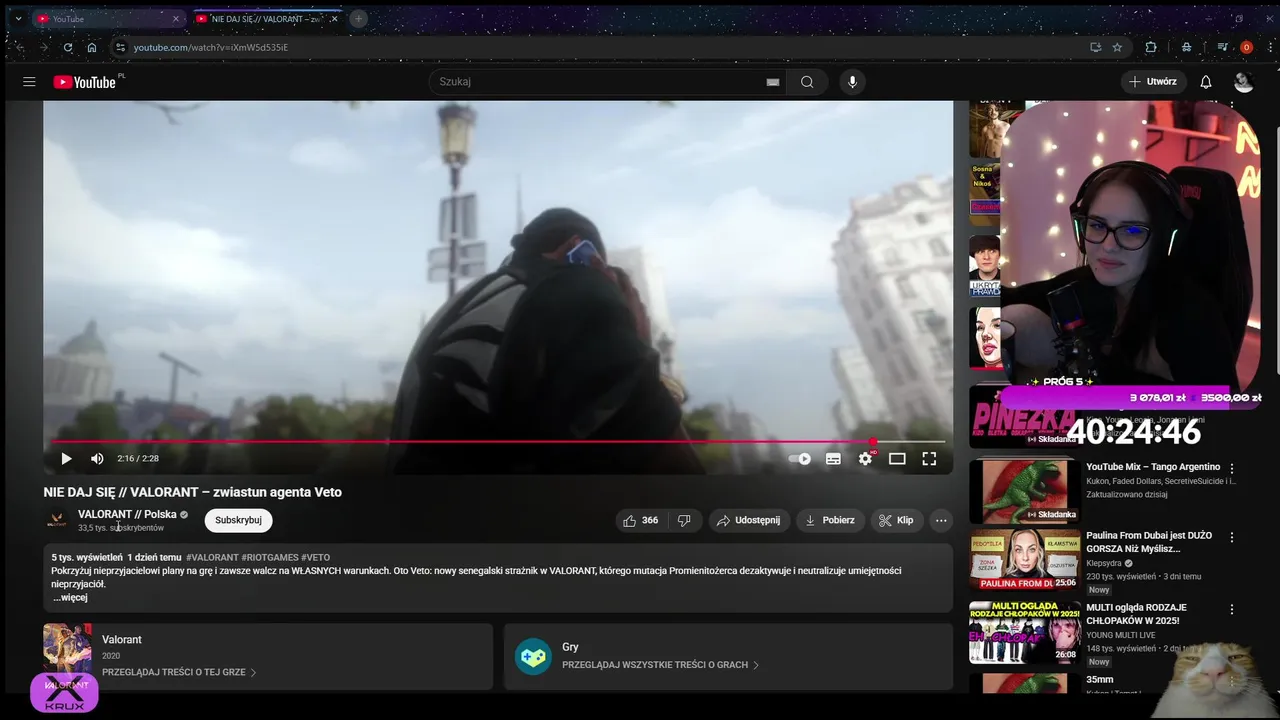Open the Klepsydra channel name
The height and width of the screenshot is (720, 1280).
(1104, 563)
